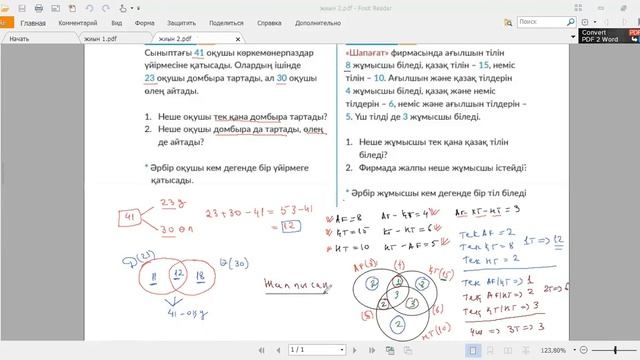
Task: Select facing pages view mode
Action: tap(508, 350)
